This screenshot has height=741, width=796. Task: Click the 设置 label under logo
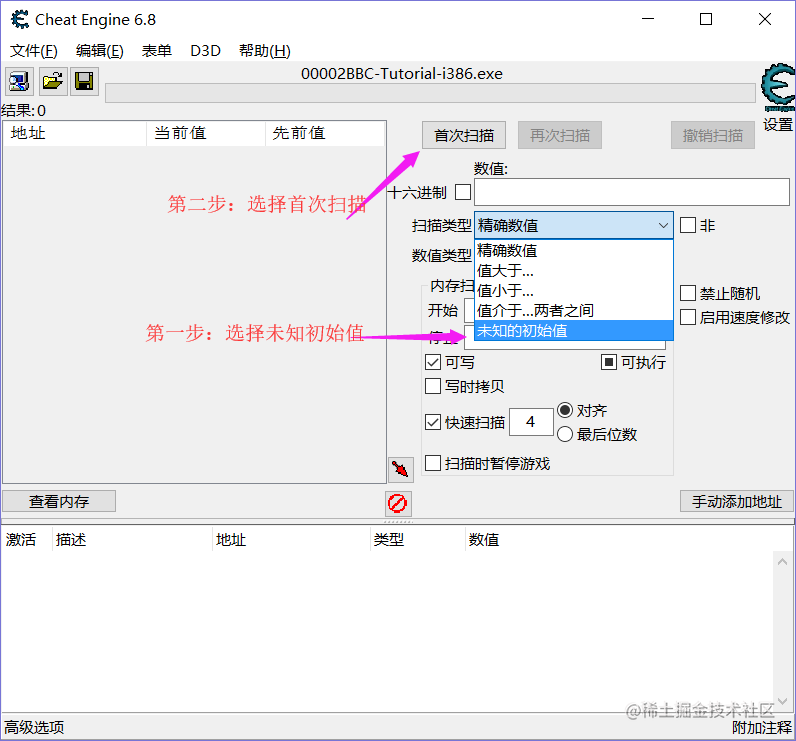point(778,124)
